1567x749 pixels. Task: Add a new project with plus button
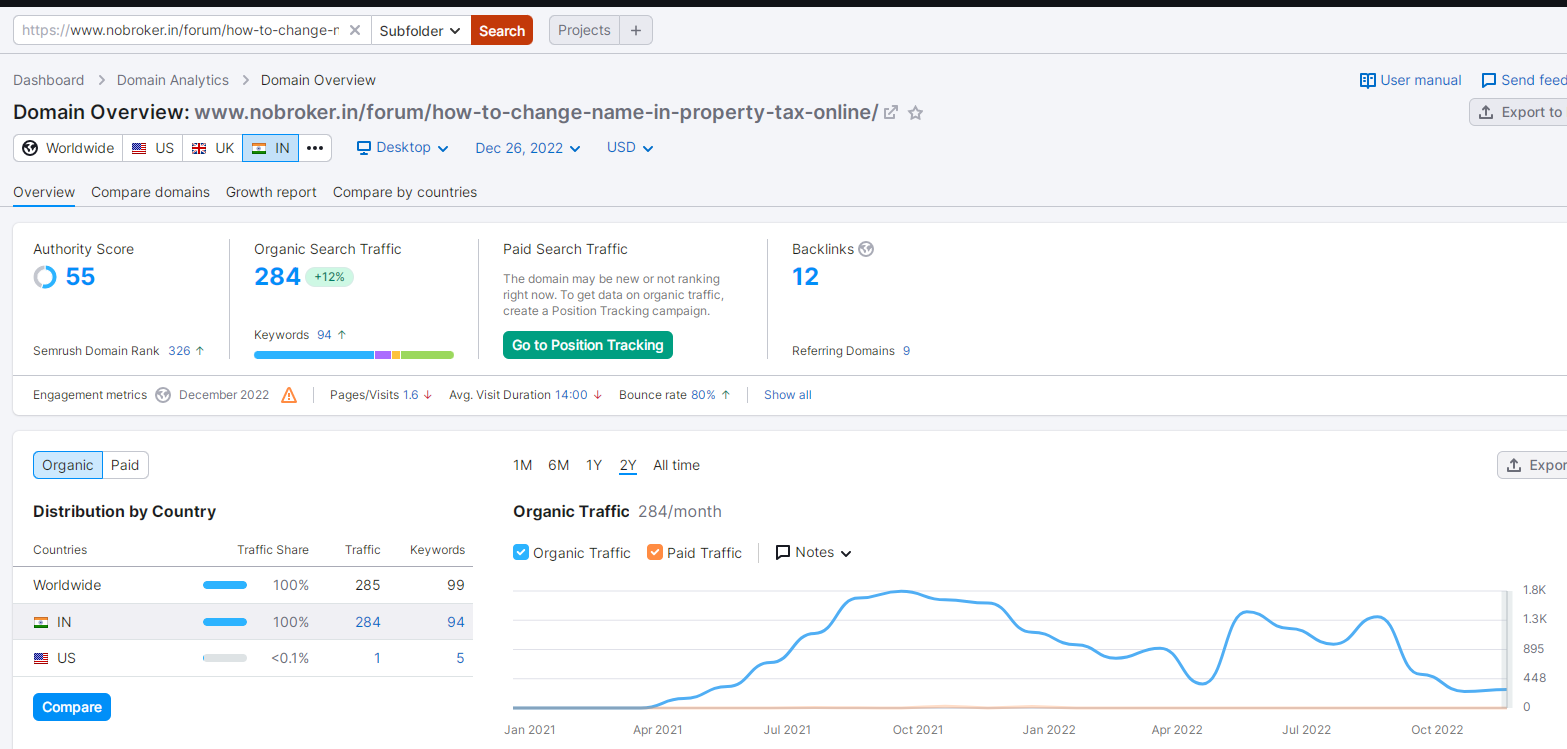pyautogui.click(x=636, y=30)
